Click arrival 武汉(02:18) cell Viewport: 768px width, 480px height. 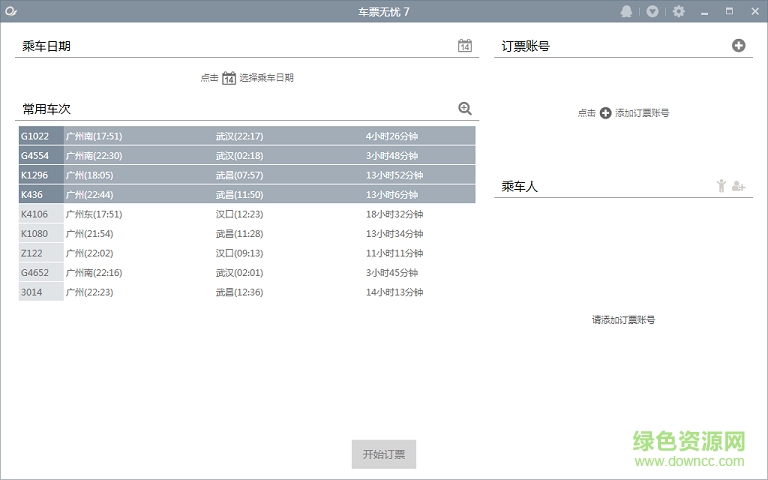pos(240,156)
